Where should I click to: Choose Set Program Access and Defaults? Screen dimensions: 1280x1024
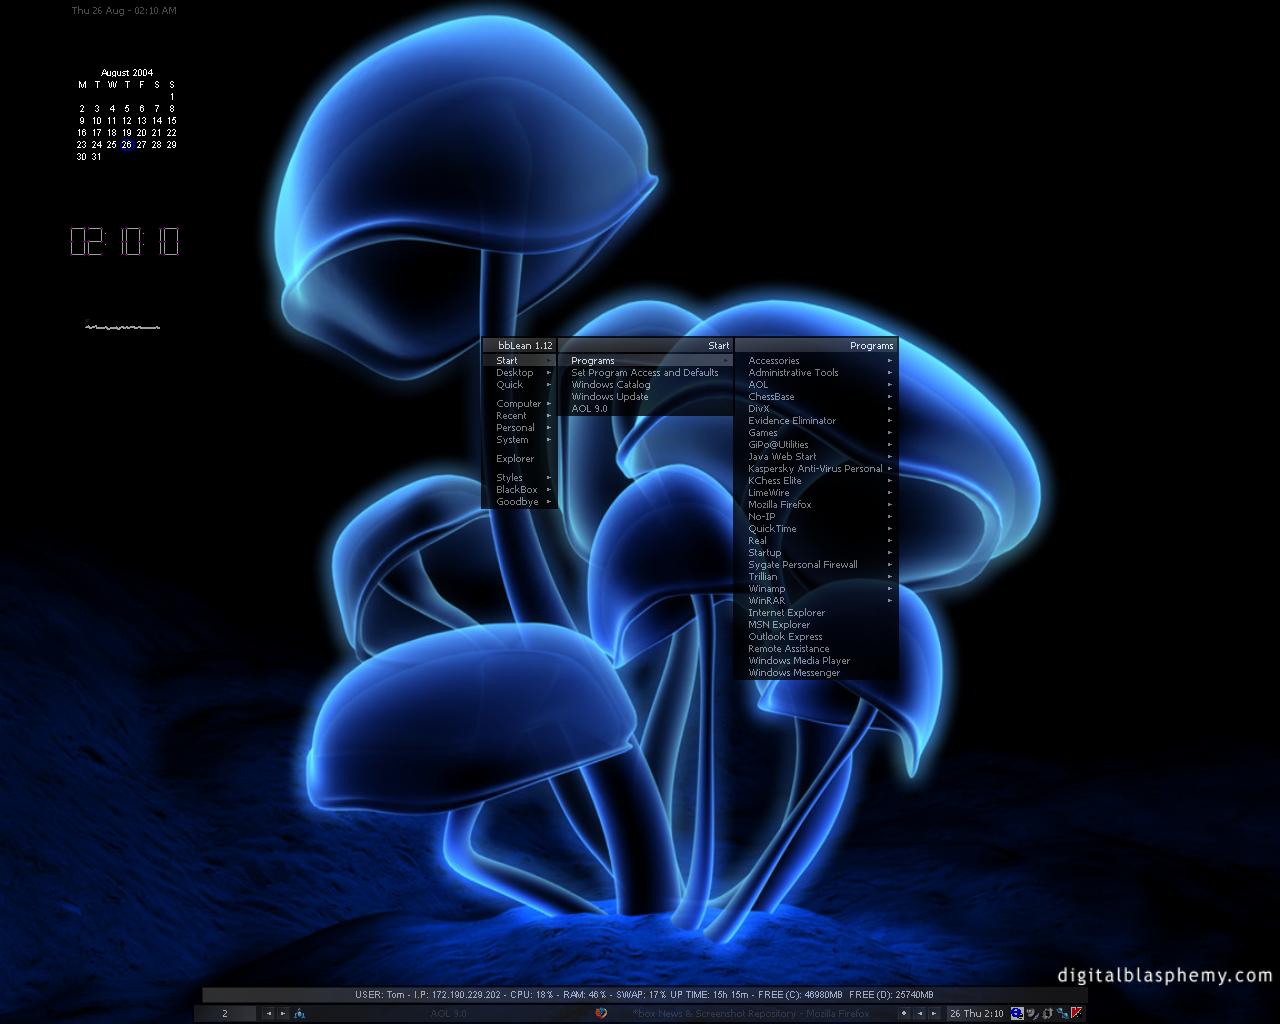click(x=645, y=373)
